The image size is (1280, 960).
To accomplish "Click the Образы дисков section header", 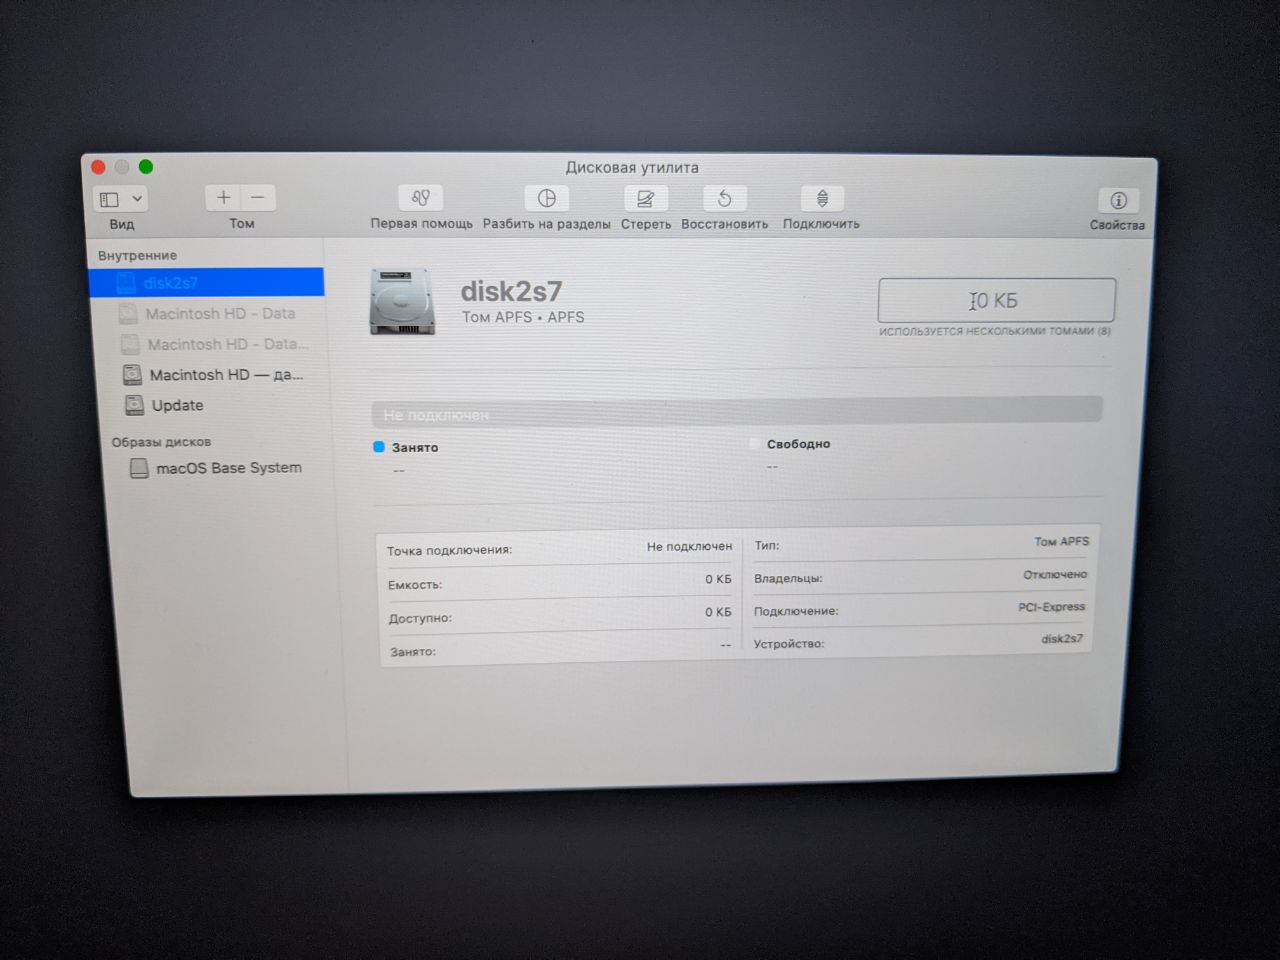I will [161, 442].
